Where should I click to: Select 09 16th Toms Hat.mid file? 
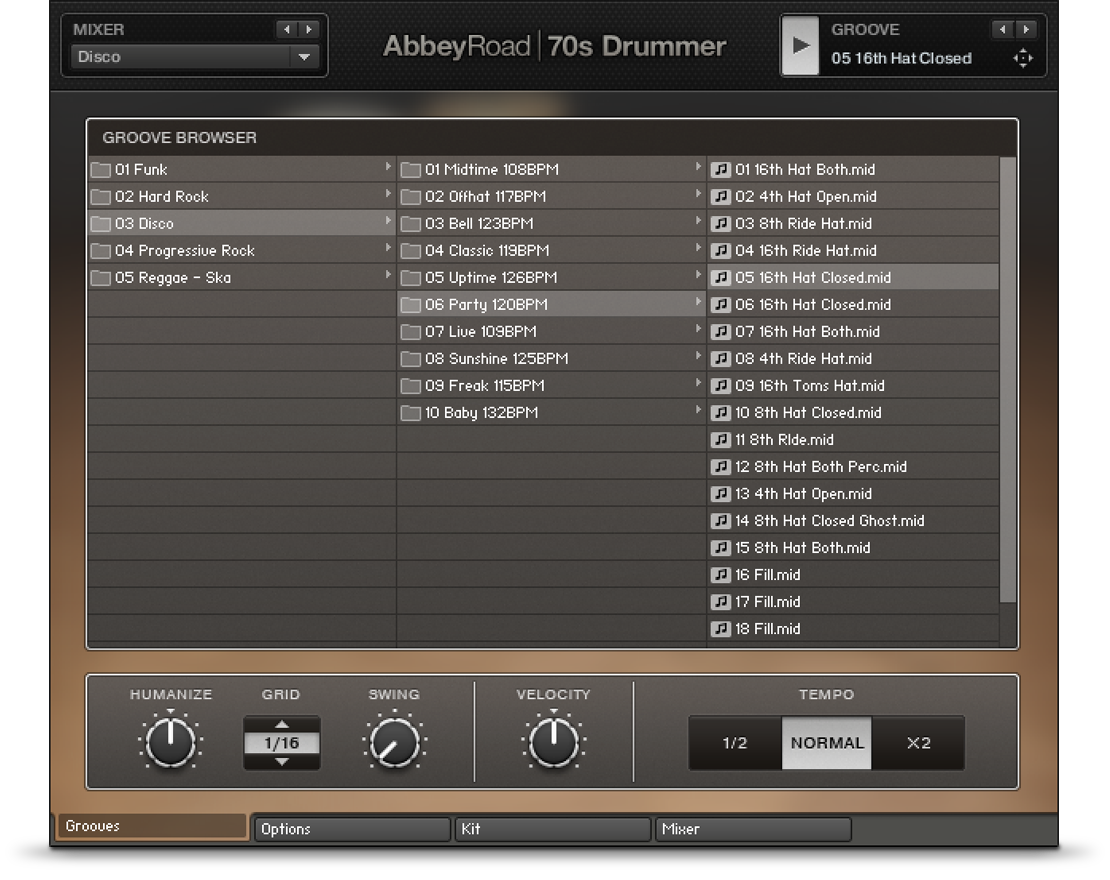853,385
